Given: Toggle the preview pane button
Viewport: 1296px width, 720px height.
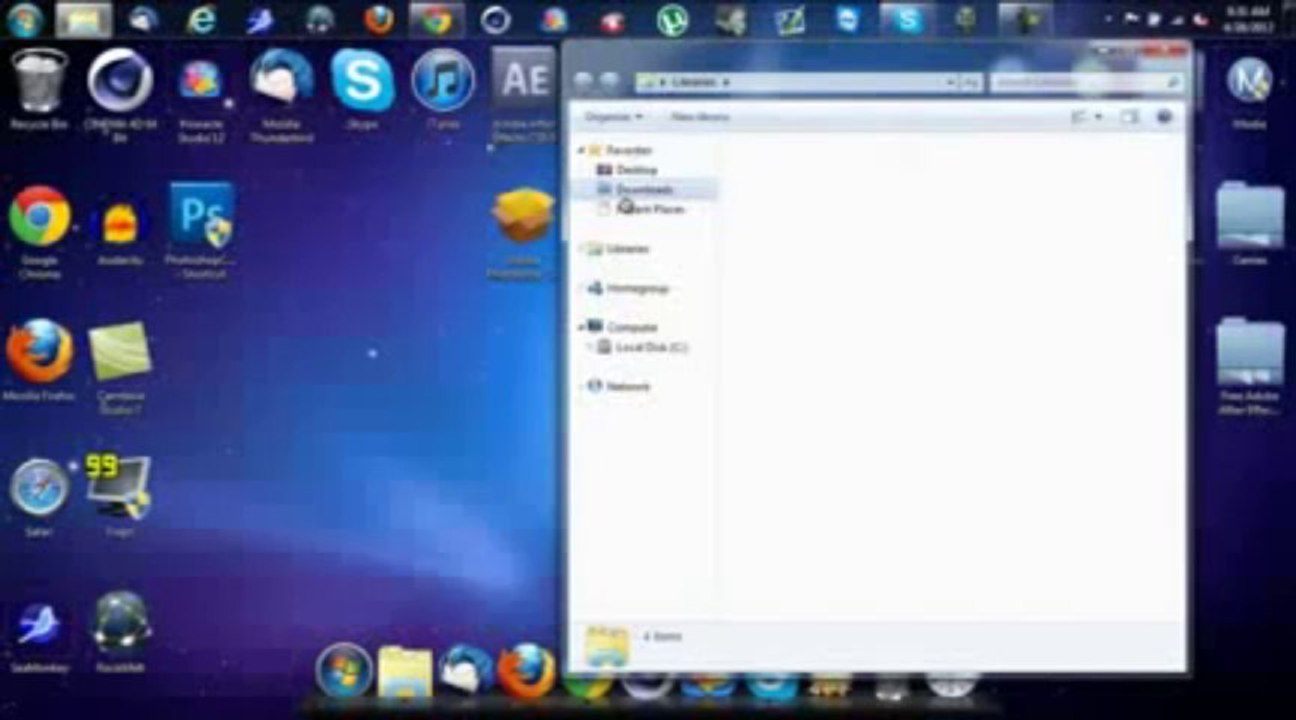Looking at the screenshot, I should click(x=1130, y=117).
